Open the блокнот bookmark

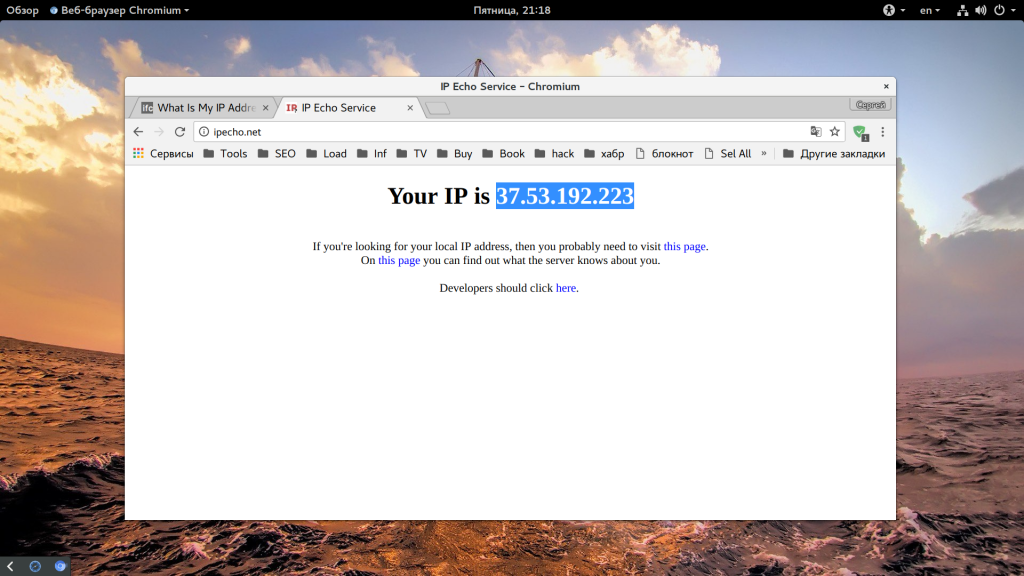tap(664, 153)
